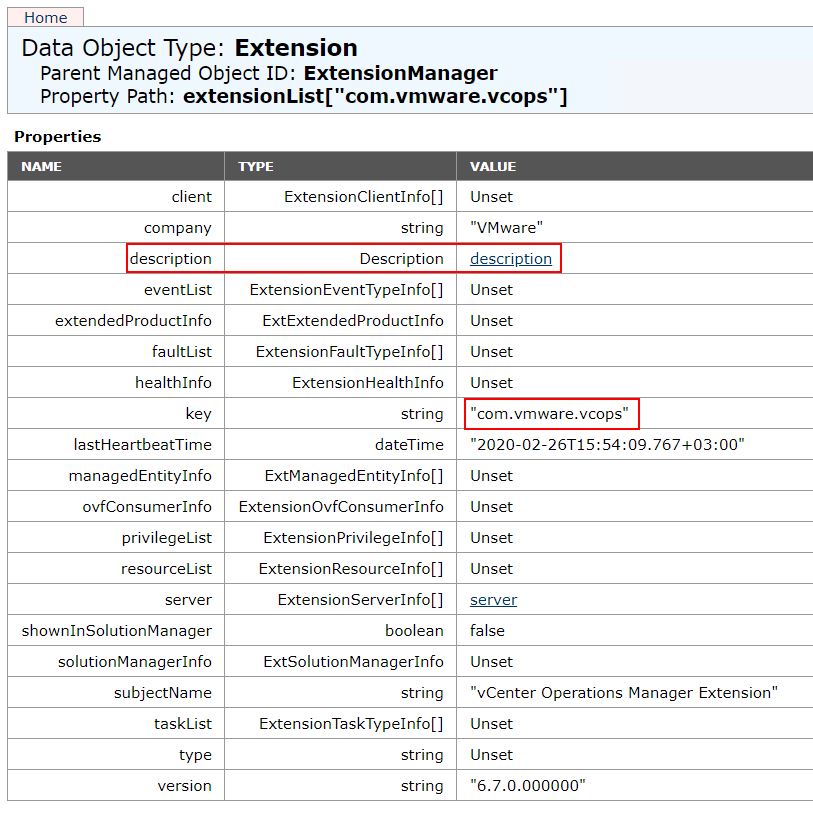This screenshot has width=813, height=814.
Task: Click the shownInSolutionManager property name
Action: click(x=117, y=631)
